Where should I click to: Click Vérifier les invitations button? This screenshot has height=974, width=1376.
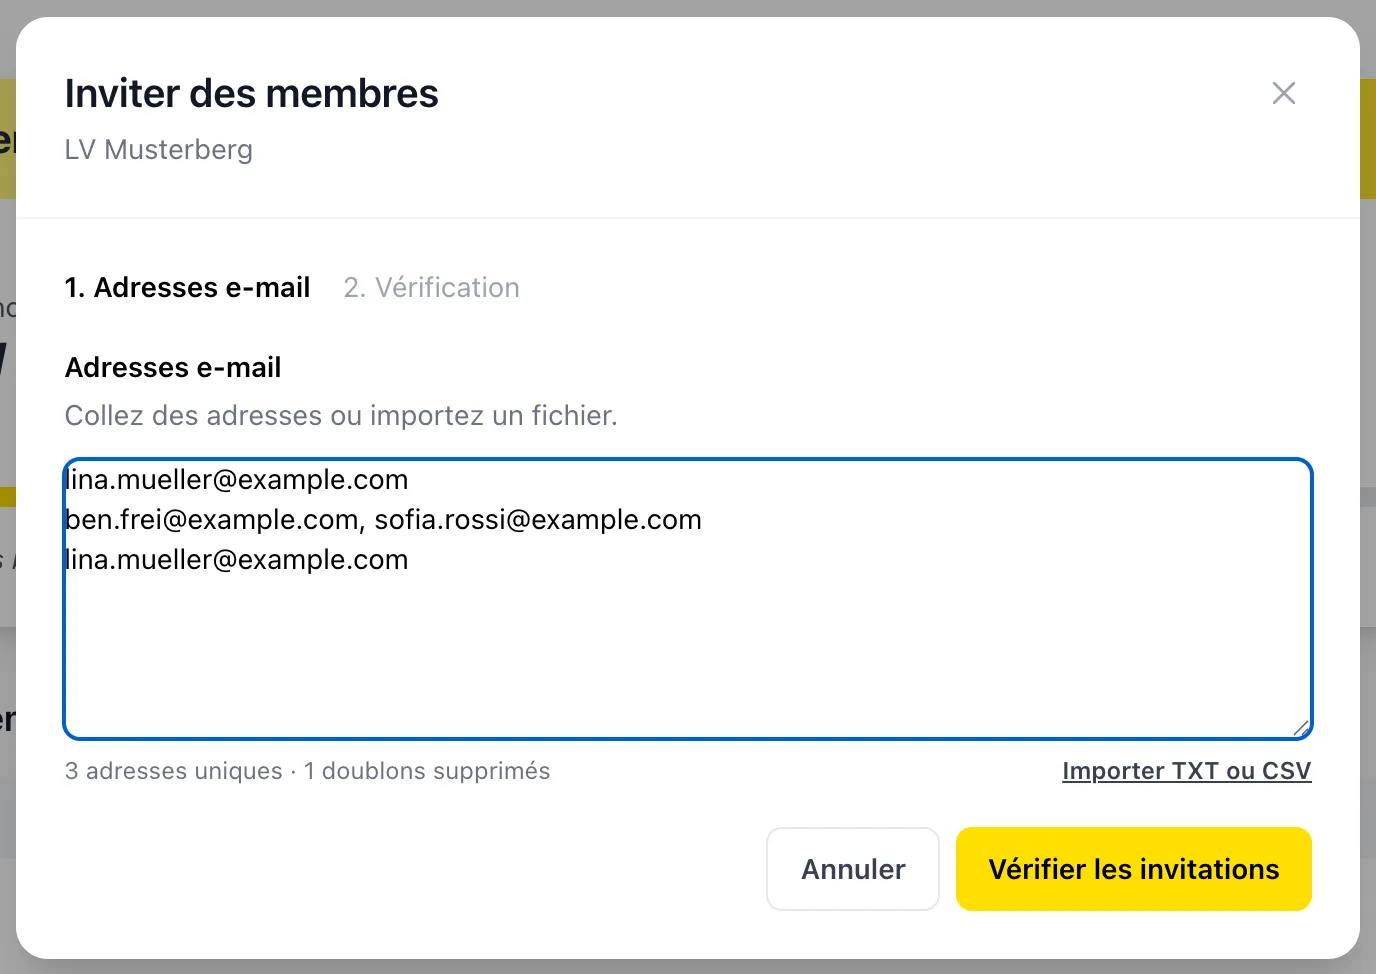click(x=1134, y=869)
